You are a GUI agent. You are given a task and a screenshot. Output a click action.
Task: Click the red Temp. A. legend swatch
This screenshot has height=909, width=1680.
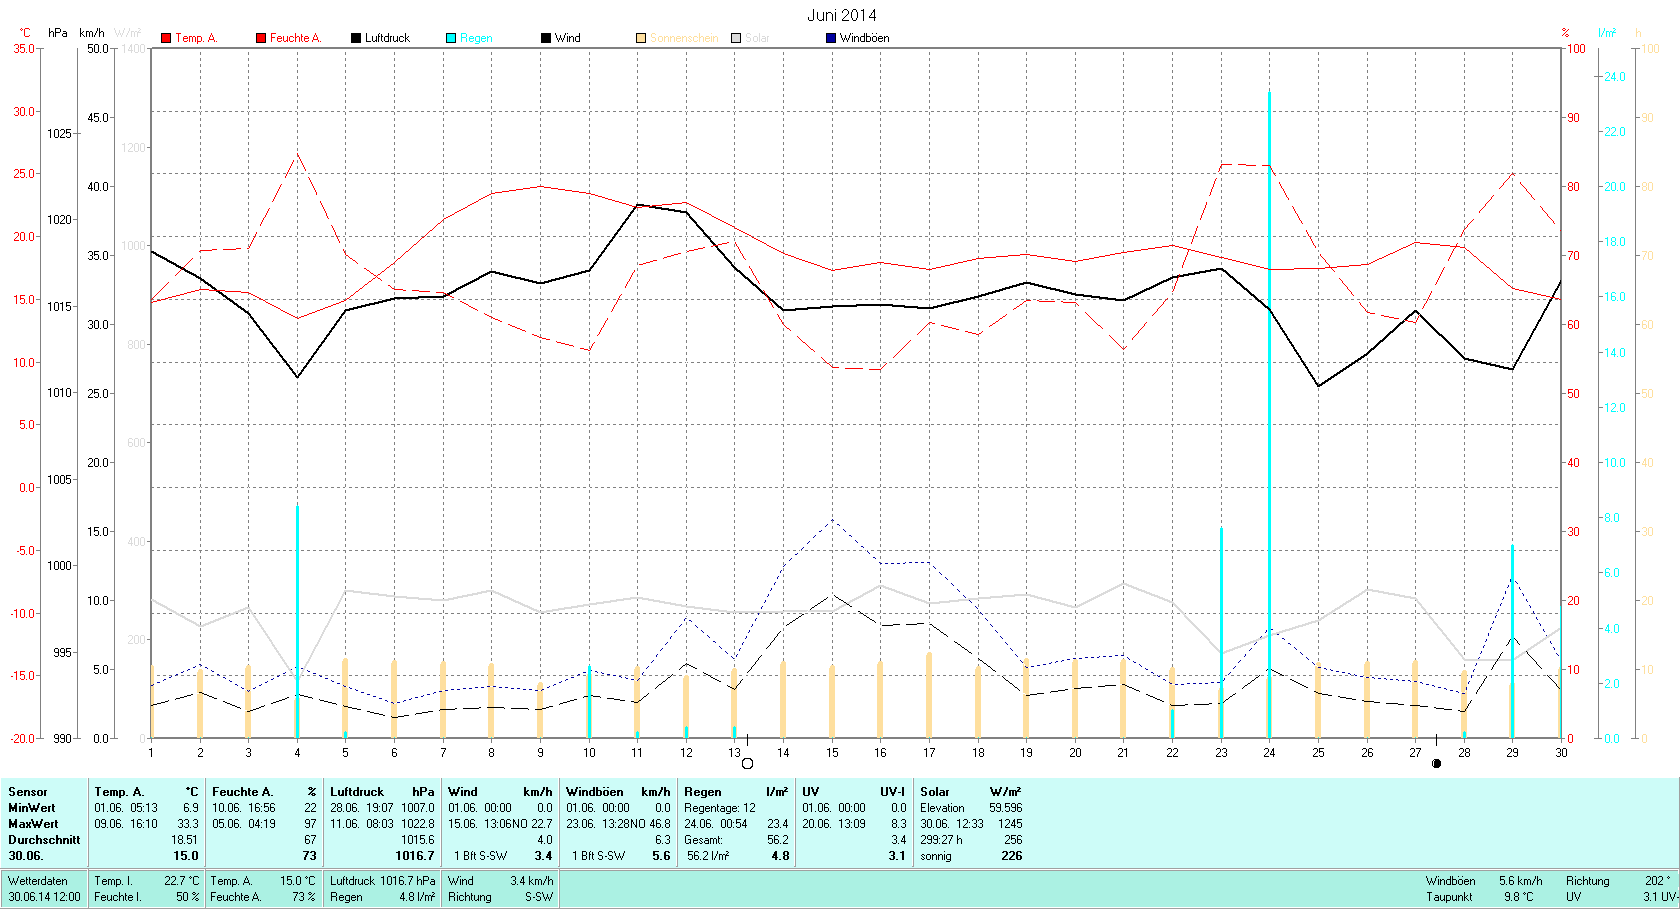(x=166, y=38)
